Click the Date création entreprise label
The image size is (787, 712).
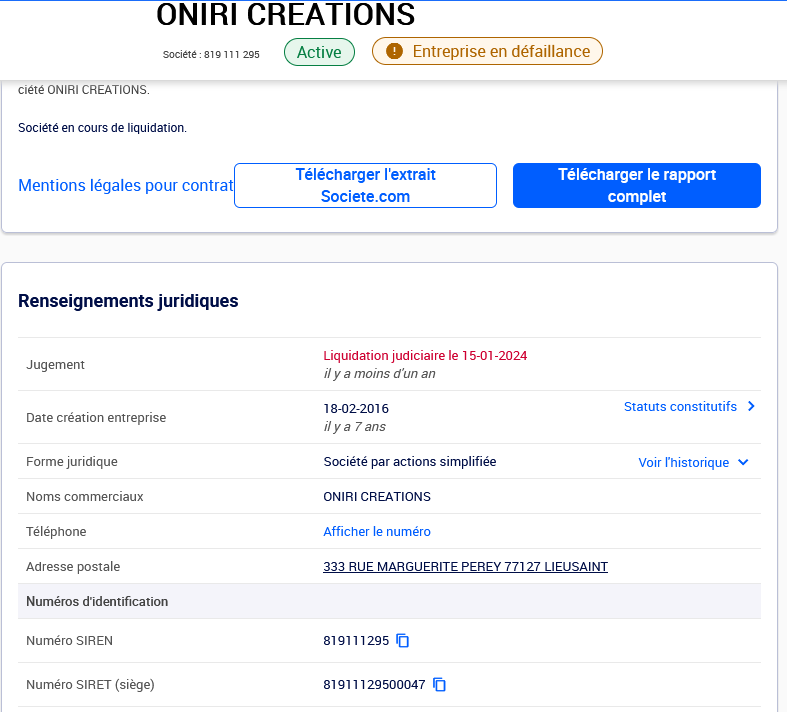click(96, 417)
